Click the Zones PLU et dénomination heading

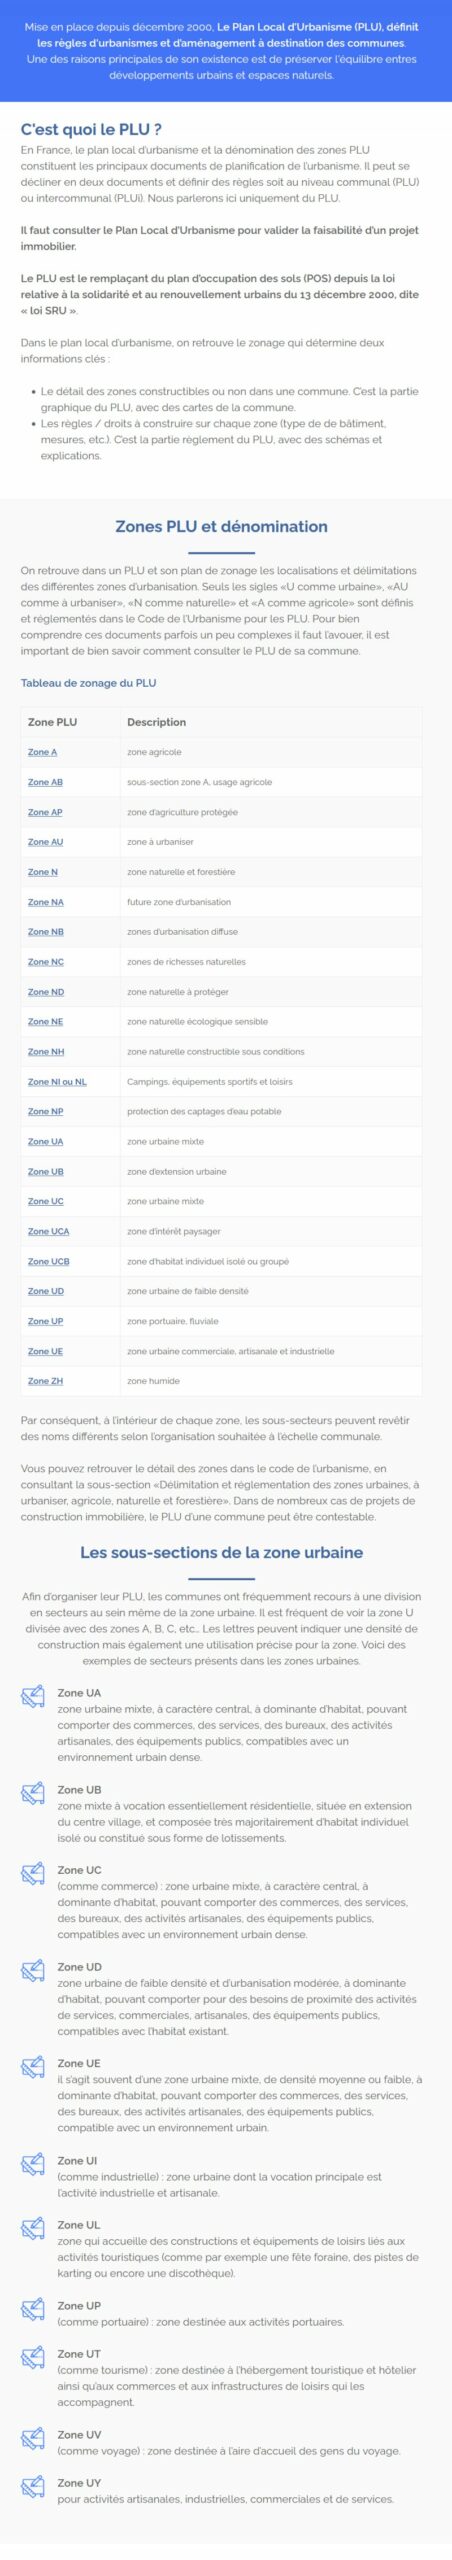click(221, 527)
